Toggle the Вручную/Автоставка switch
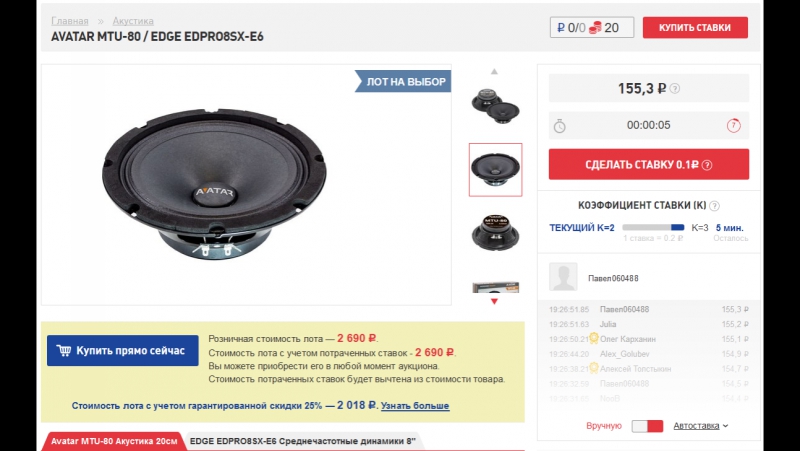The height and width of the screenshot is (451, 800). tap(647, 426)
